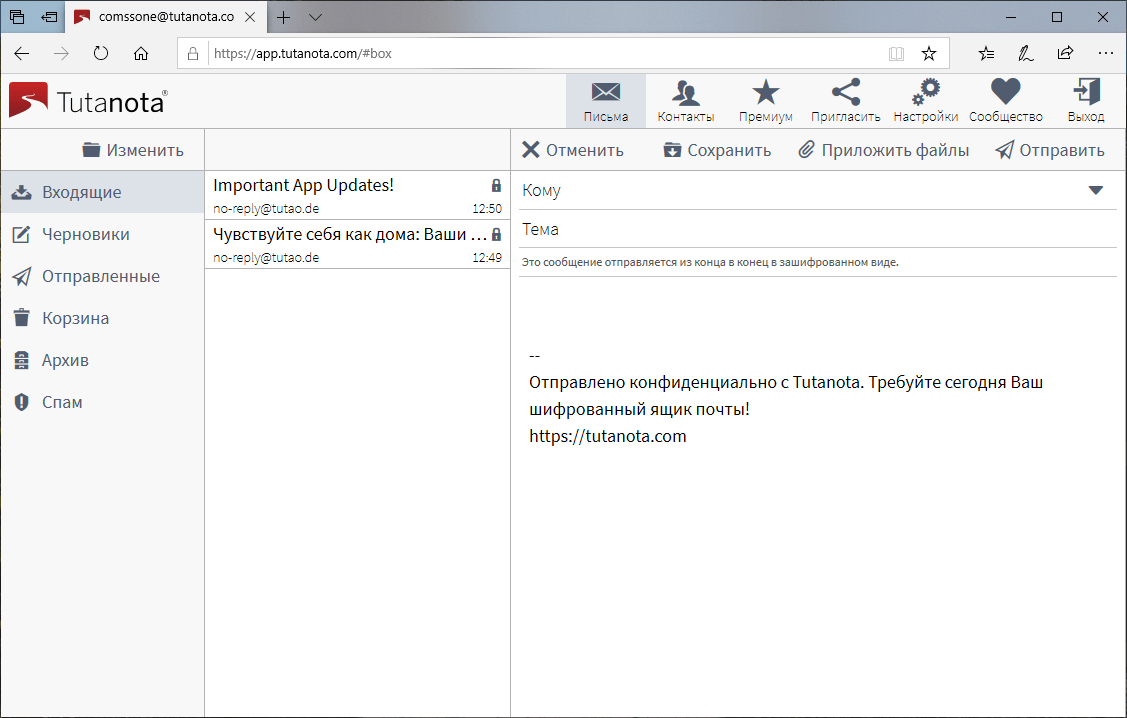Click lock icon on Important App Updates

click(496, 185)
